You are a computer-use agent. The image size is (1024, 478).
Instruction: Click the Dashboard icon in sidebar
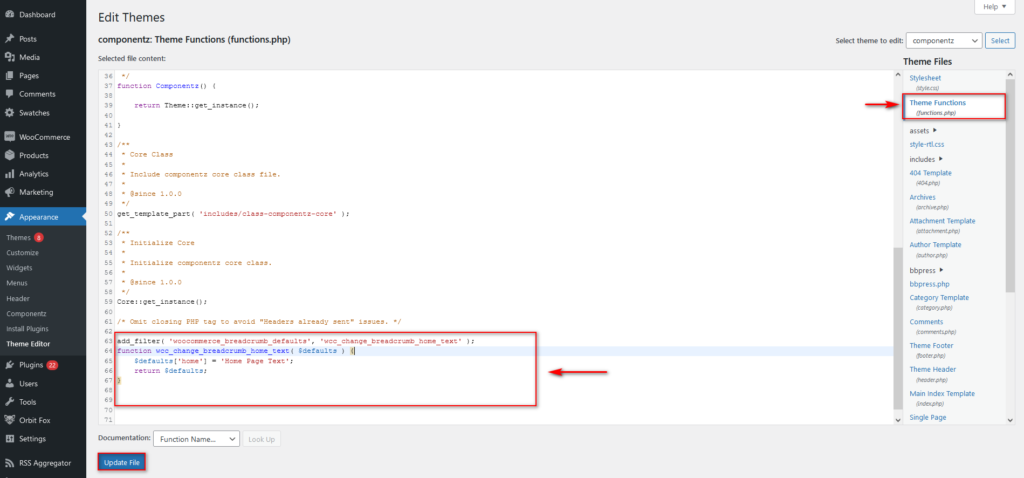point(9,15)
